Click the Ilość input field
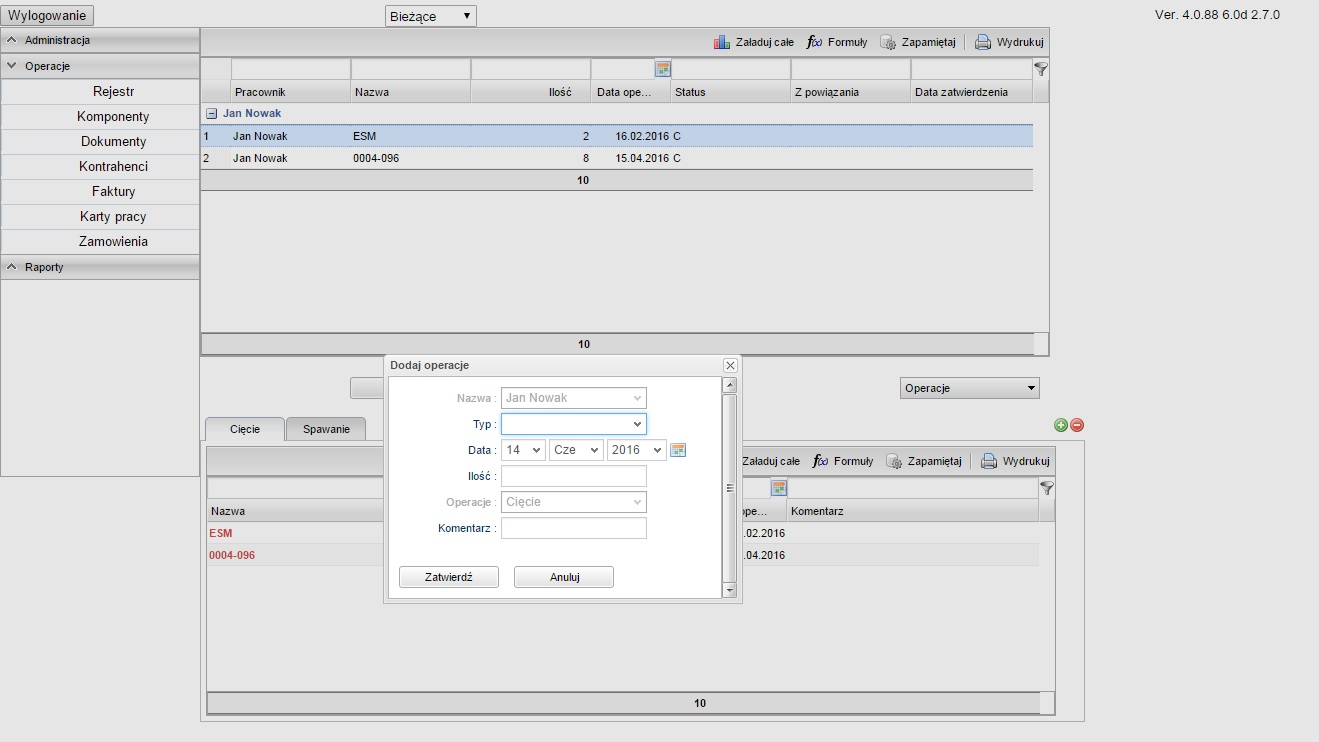Viewport: 1319px width, 742px height. point(574,476)
